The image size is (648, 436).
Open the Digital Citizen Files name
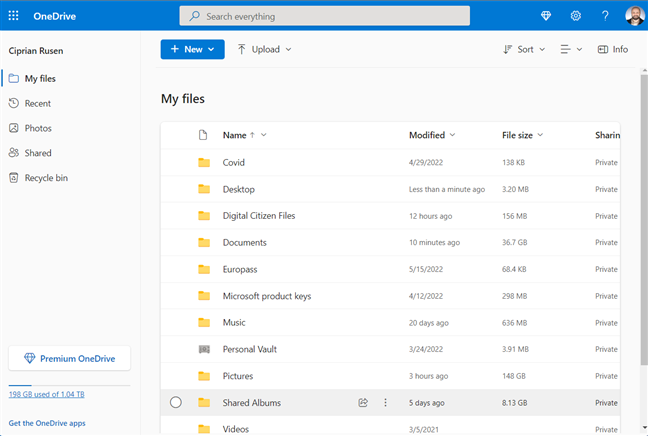pos(259,216)
